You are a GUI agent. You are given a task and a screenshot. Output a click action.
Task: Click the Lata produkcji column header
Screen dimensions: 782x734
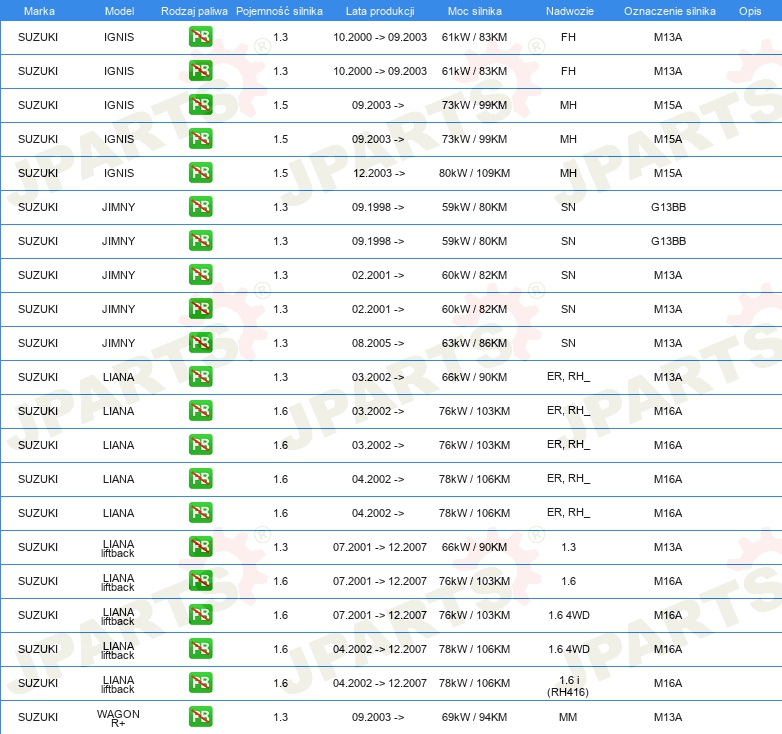coord(380,11)
